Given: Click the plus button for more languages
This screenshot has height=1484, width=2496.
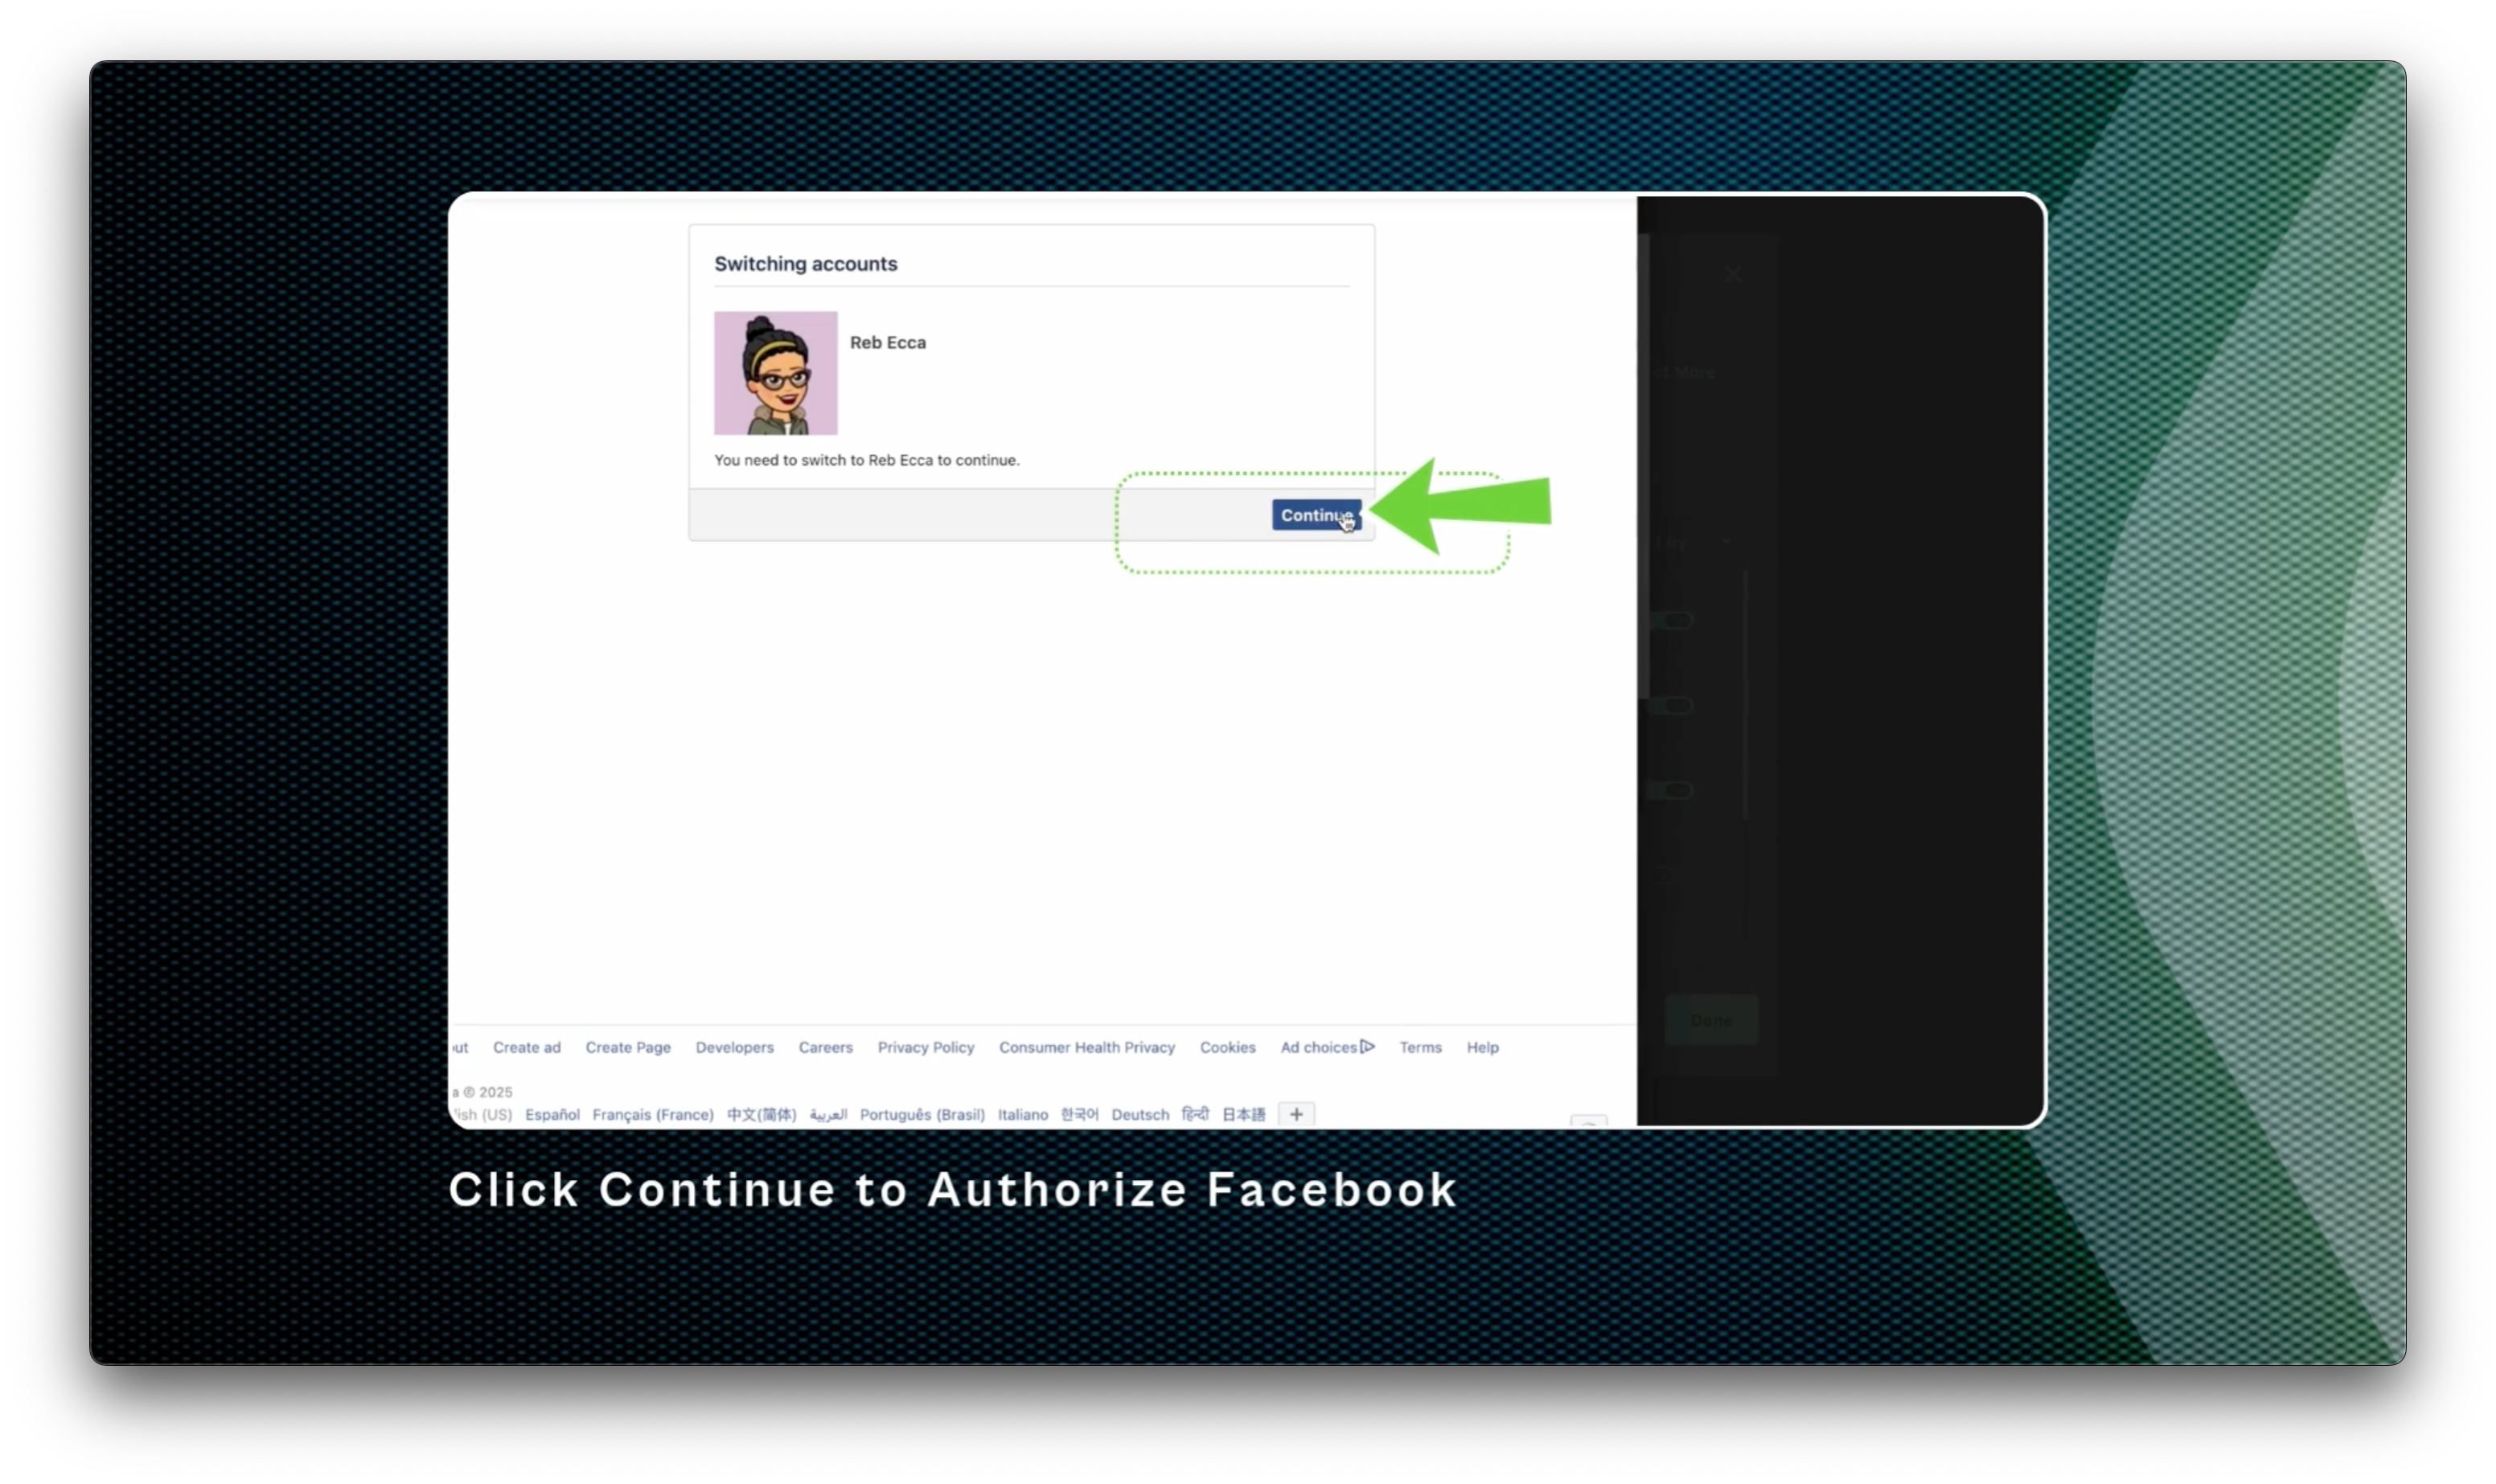Looking at the screenshot, I should [1296, 1114].
